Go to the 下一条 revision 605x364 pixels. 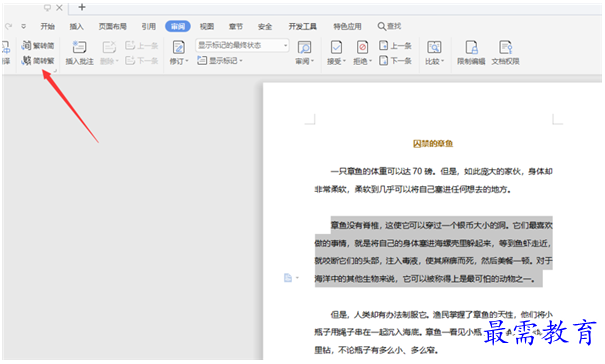pos(395,61)
